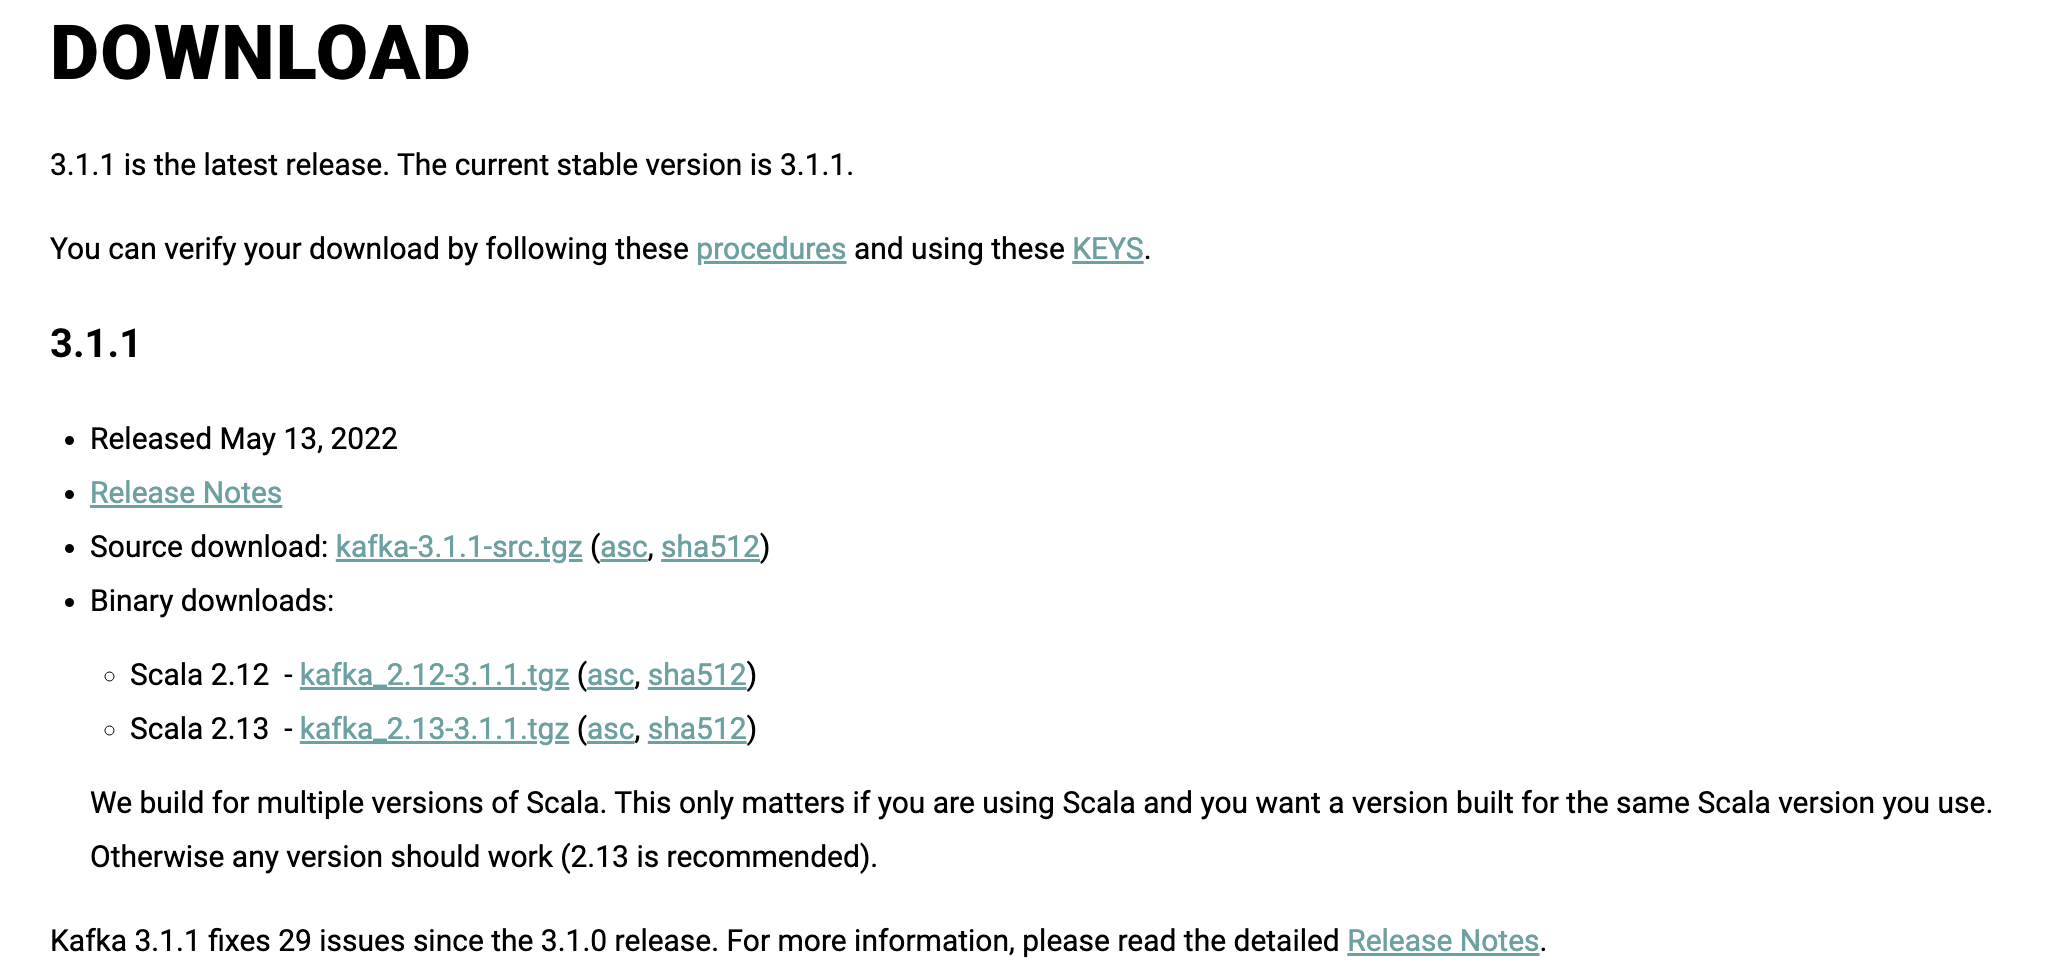This screenshot has height=980, width=2072.
Task: Click the Released May 13, 2022 text
Action: coord(244,439)
